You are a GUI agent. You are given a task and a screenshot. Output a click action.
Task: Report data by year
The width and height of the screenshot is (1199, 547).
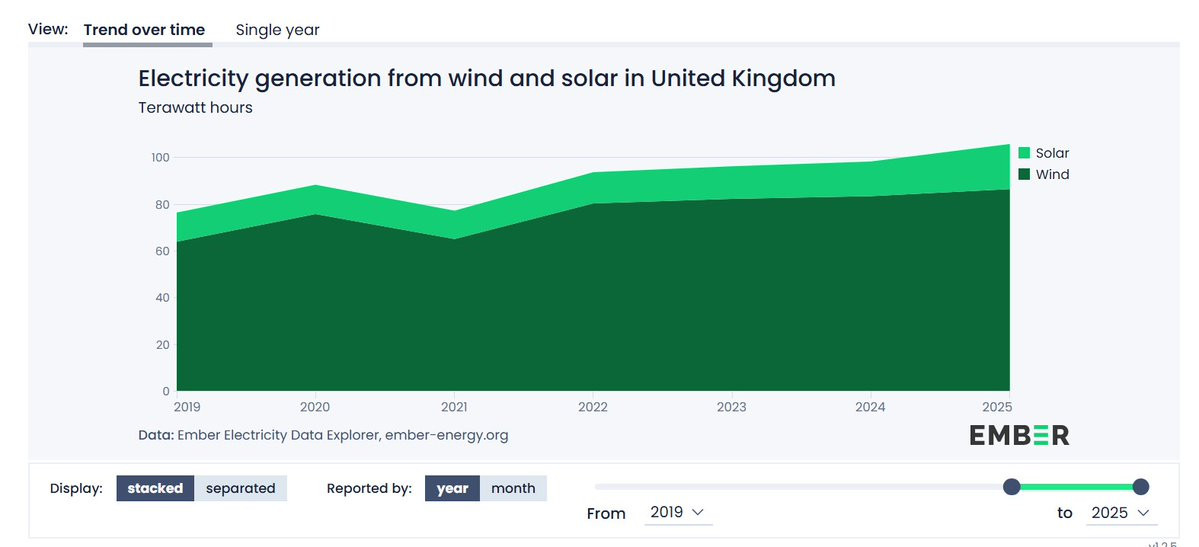pyautogui.click(x=452, y=488)
